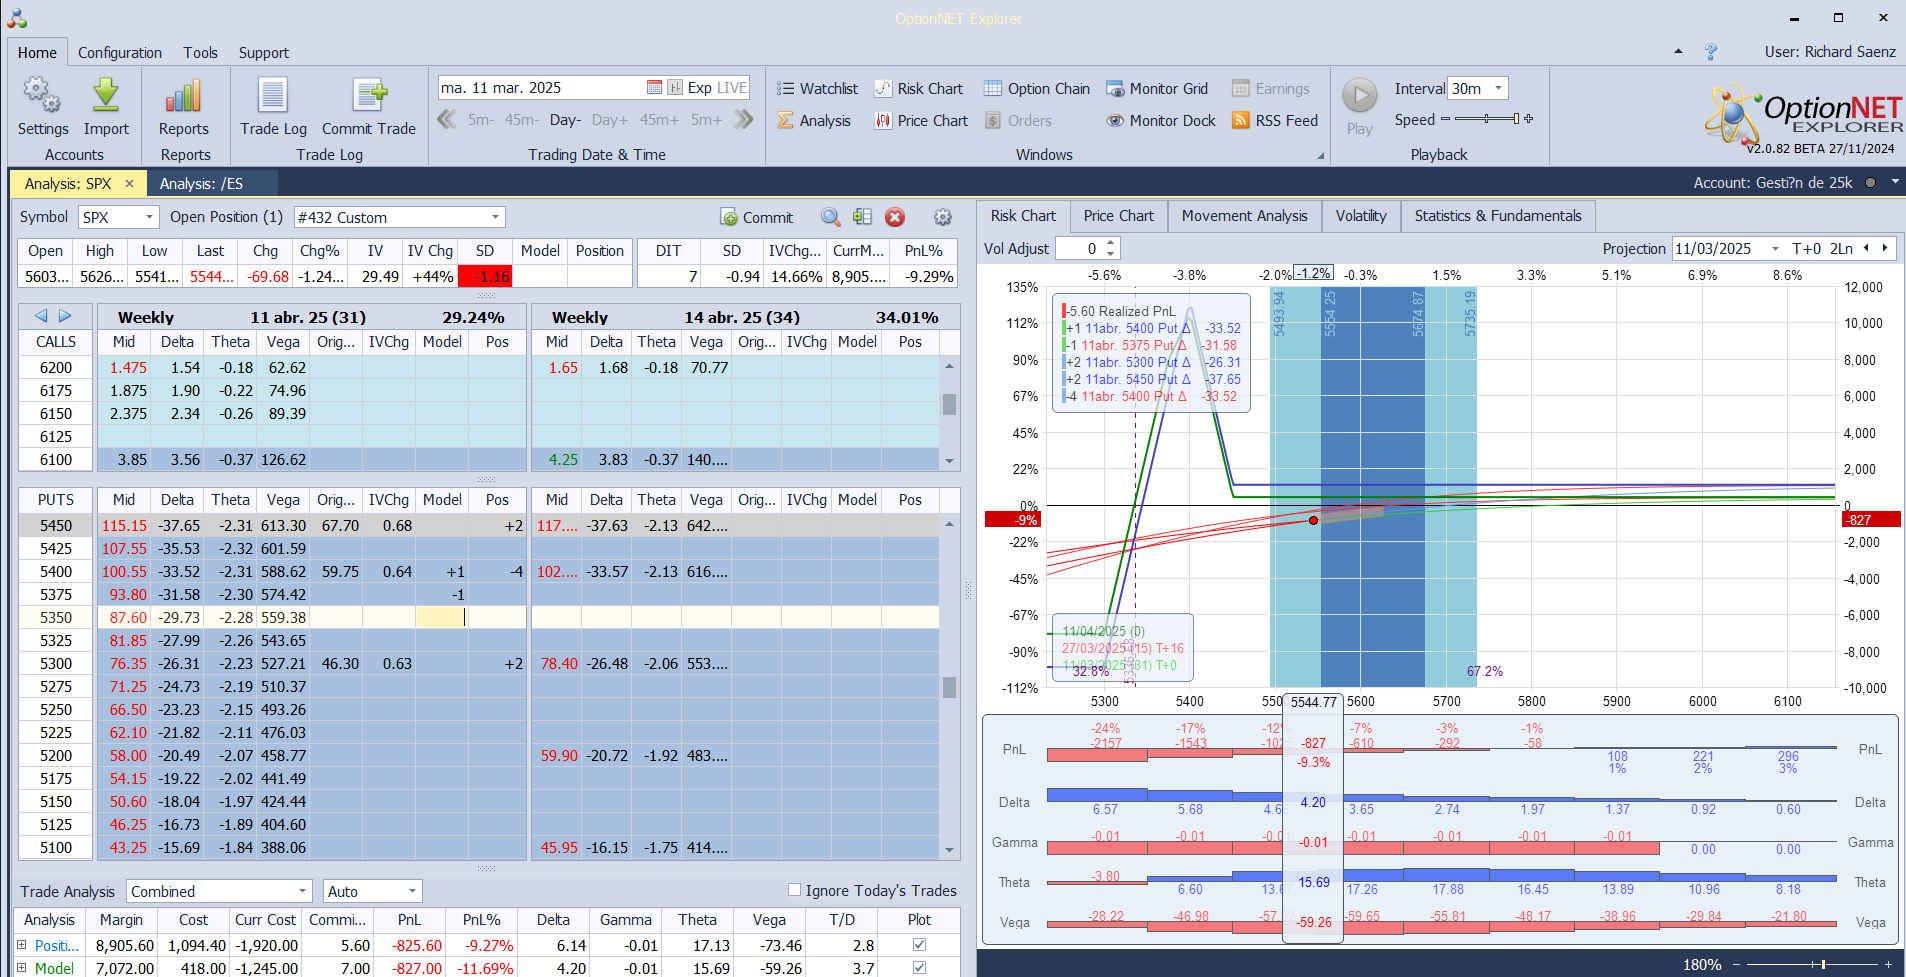Image resolution: width=1906 pixels, height=977 pixels.
Task: Open the Account dropdown arrow
Action: (1894, 183)
